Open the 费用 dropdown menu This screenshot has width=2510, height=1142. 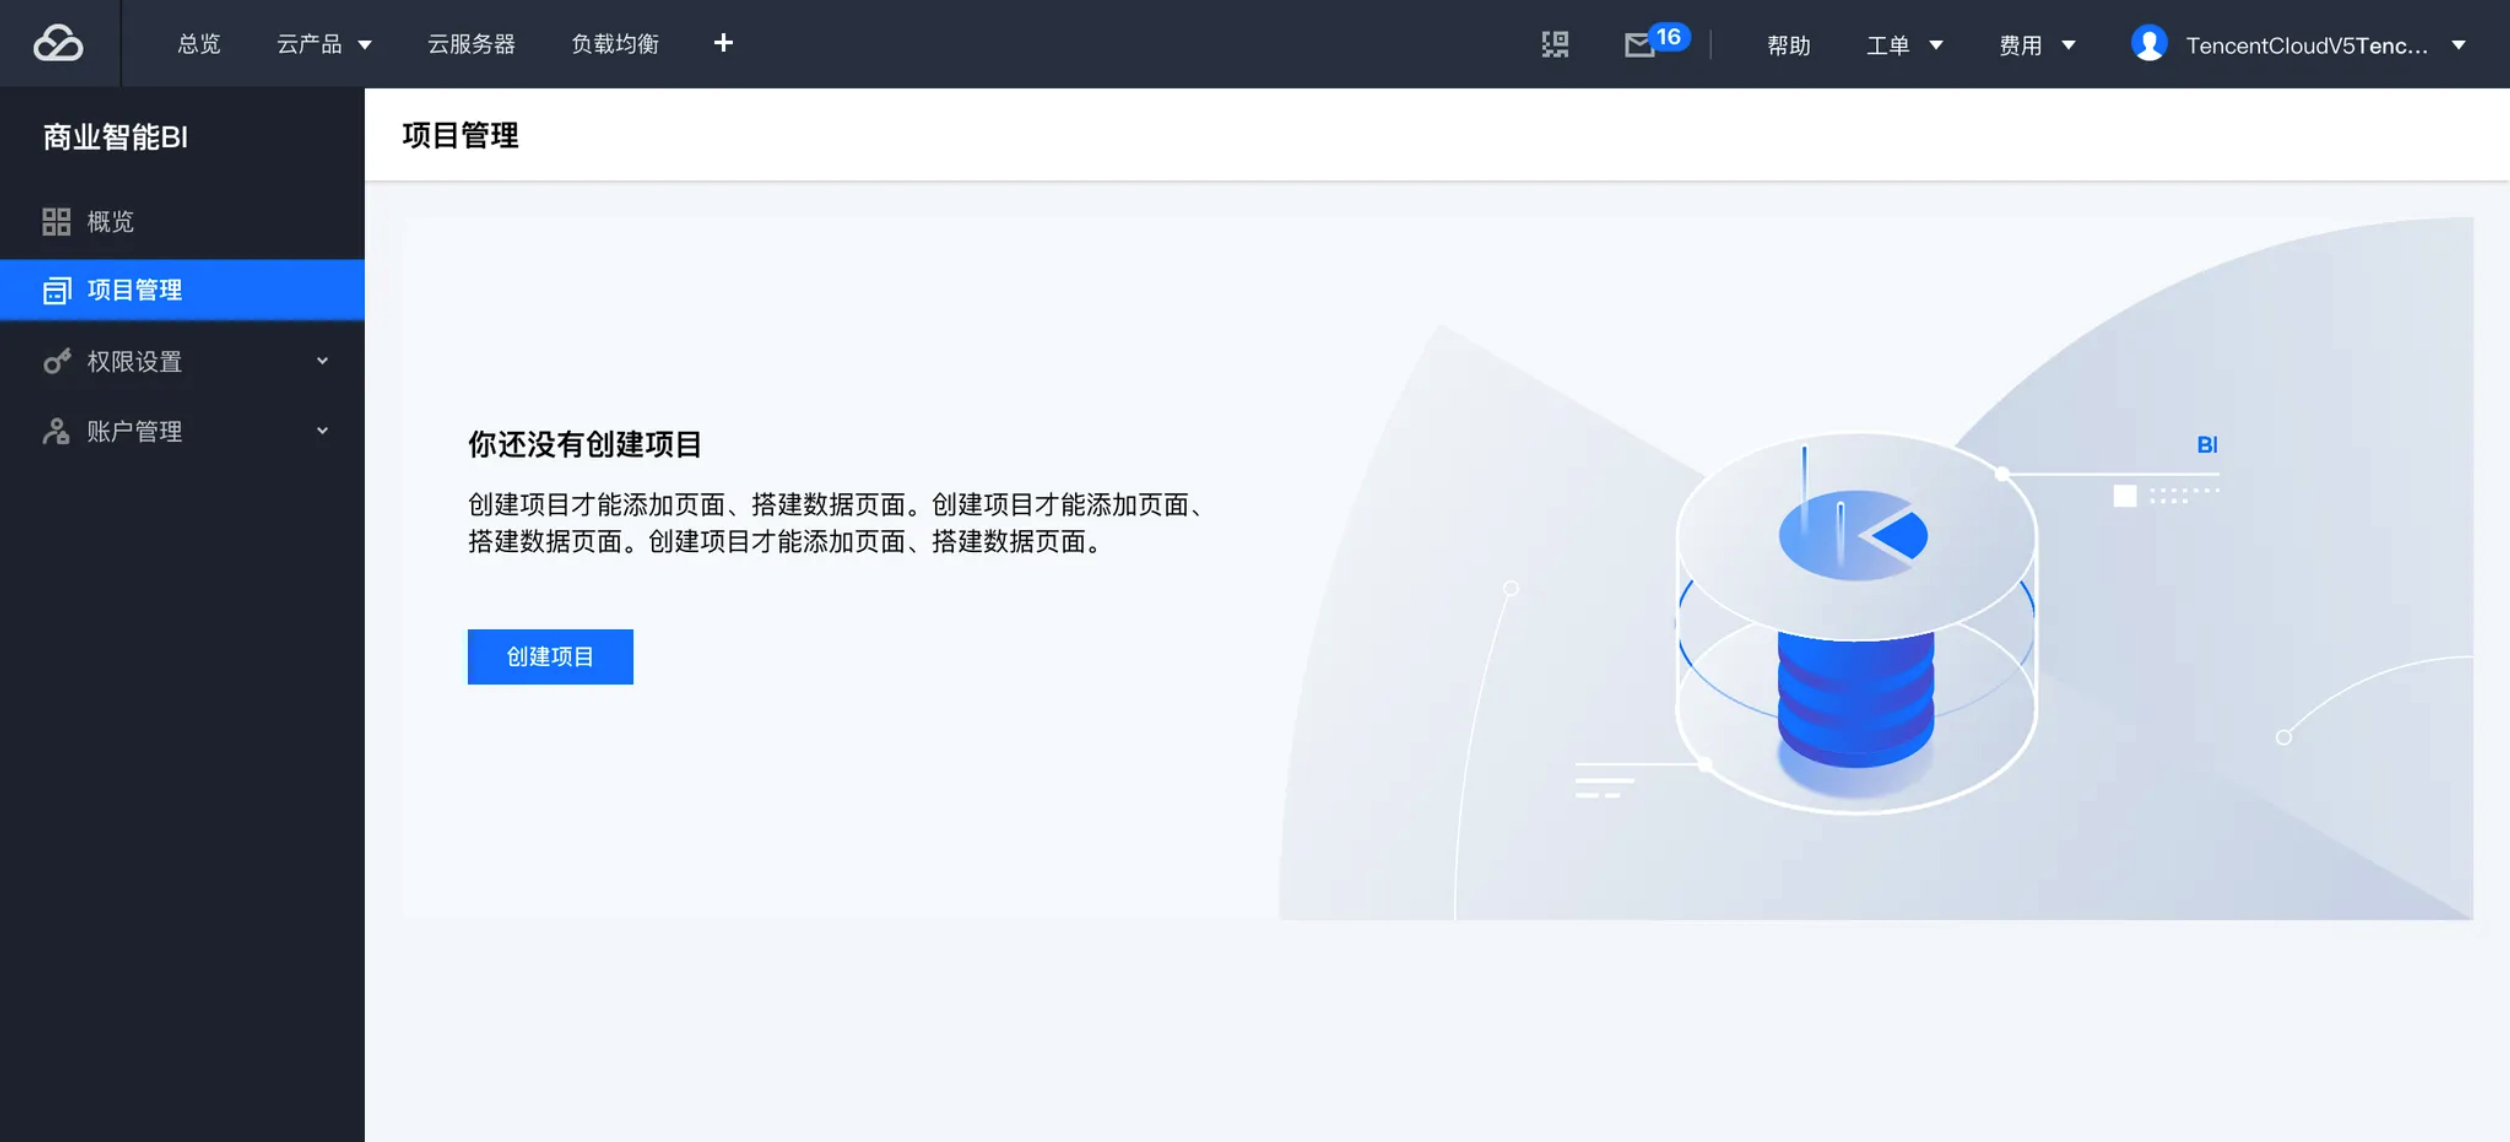2036,45
